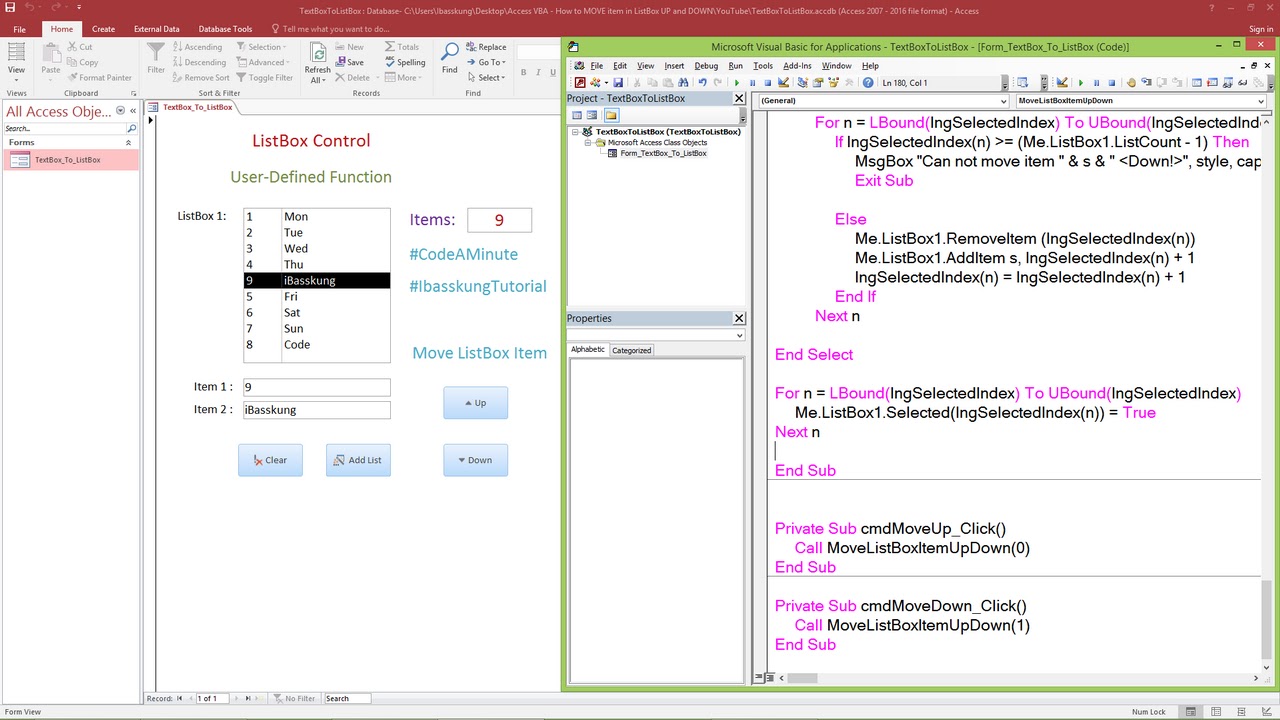
Task: Expand the View button dropdown in ribbon
Action: [x=17, y=78]
